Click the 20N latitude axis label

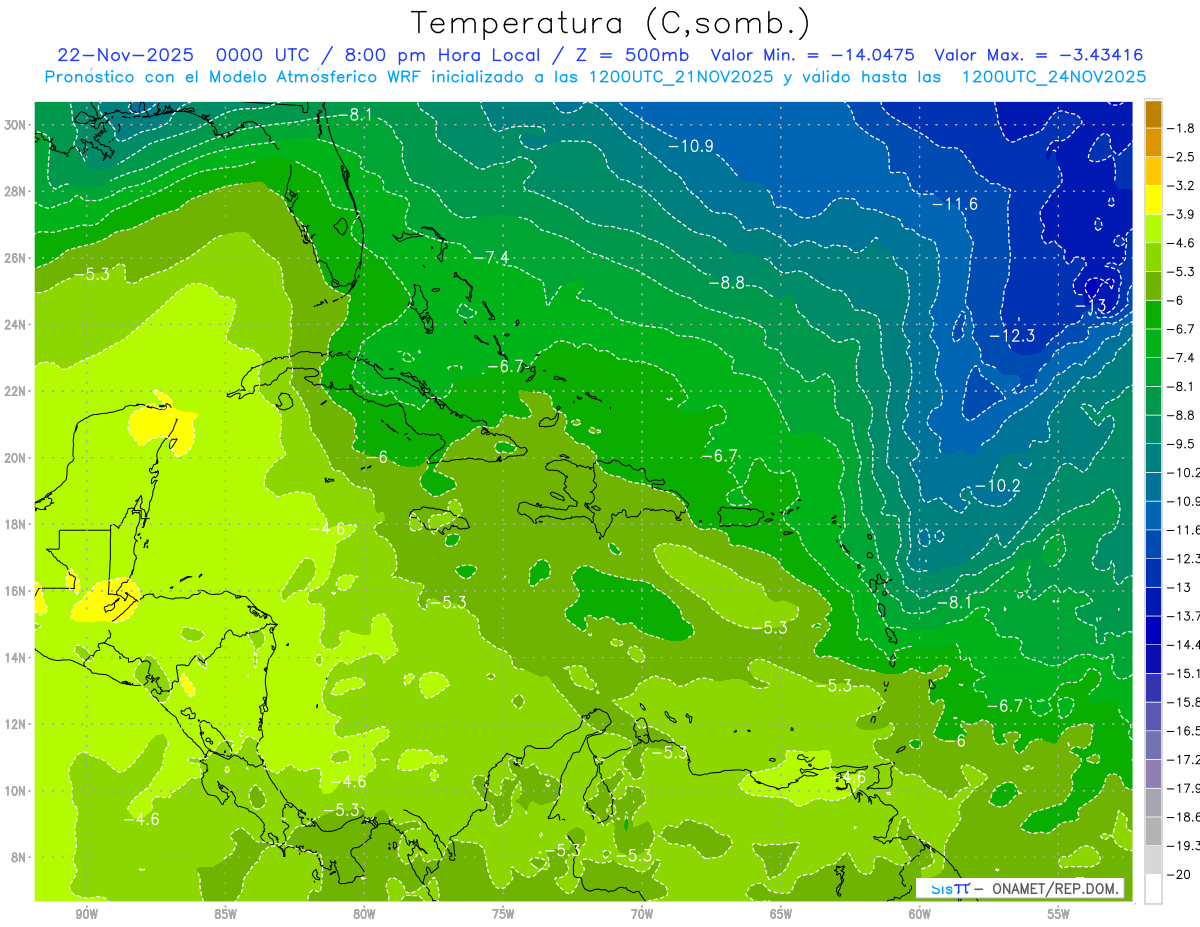click(x=15, y=458)
